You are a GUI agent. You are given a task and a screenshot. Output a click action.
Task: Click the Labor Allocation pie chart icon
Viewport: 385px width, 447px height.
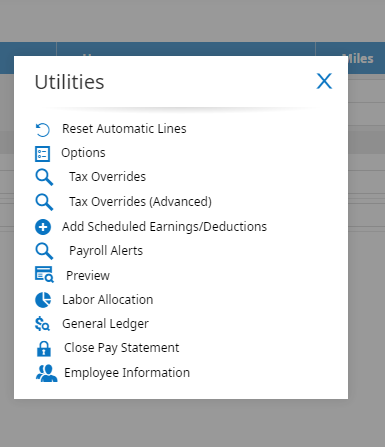coord(43,300)
